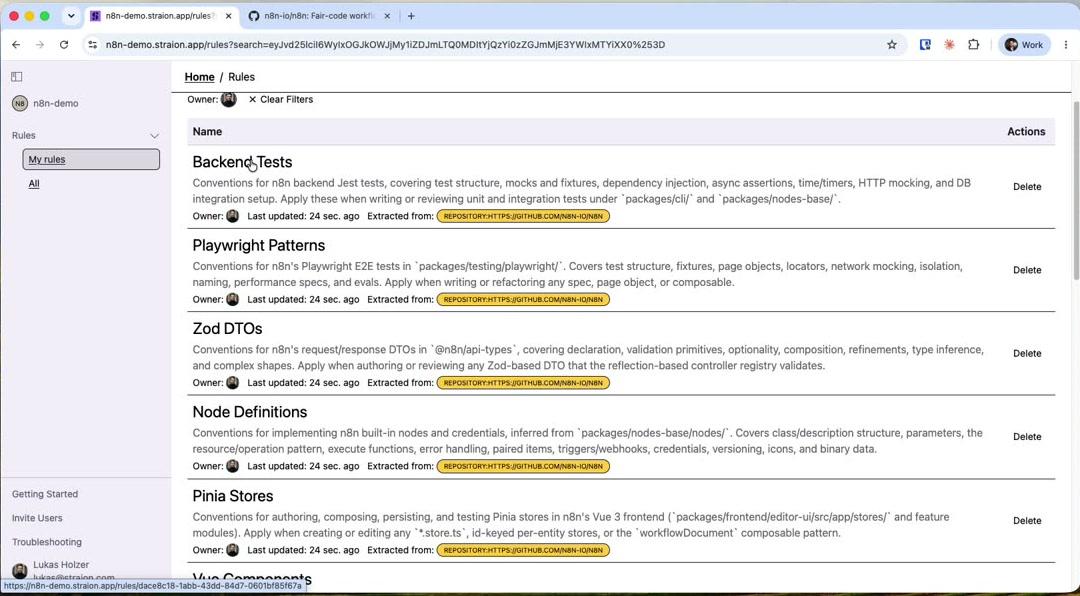Screen dimensions: 1080x596
Task: Delete the Node Definitions rule
Action: point(1027,437)
